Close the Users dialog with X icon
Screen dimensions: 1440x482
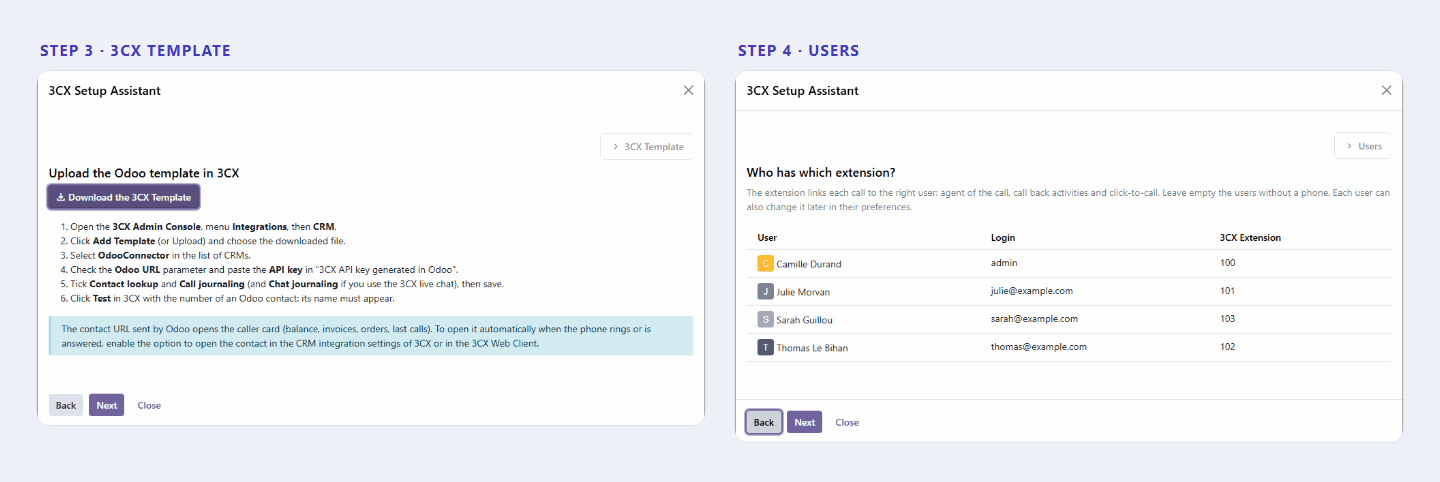tap(1386, 90)
